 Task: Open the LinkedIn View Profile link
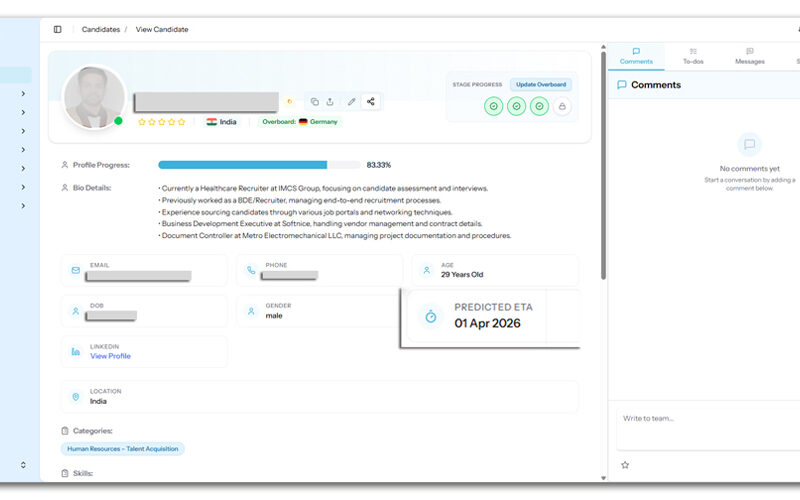point(110,356)
